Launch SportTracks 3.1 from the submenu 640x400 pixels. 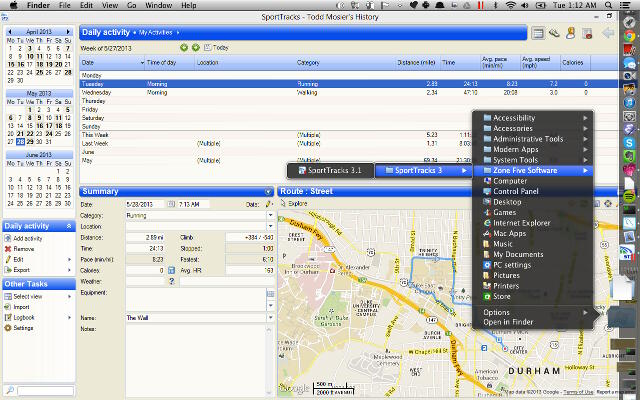click(330, 171)
